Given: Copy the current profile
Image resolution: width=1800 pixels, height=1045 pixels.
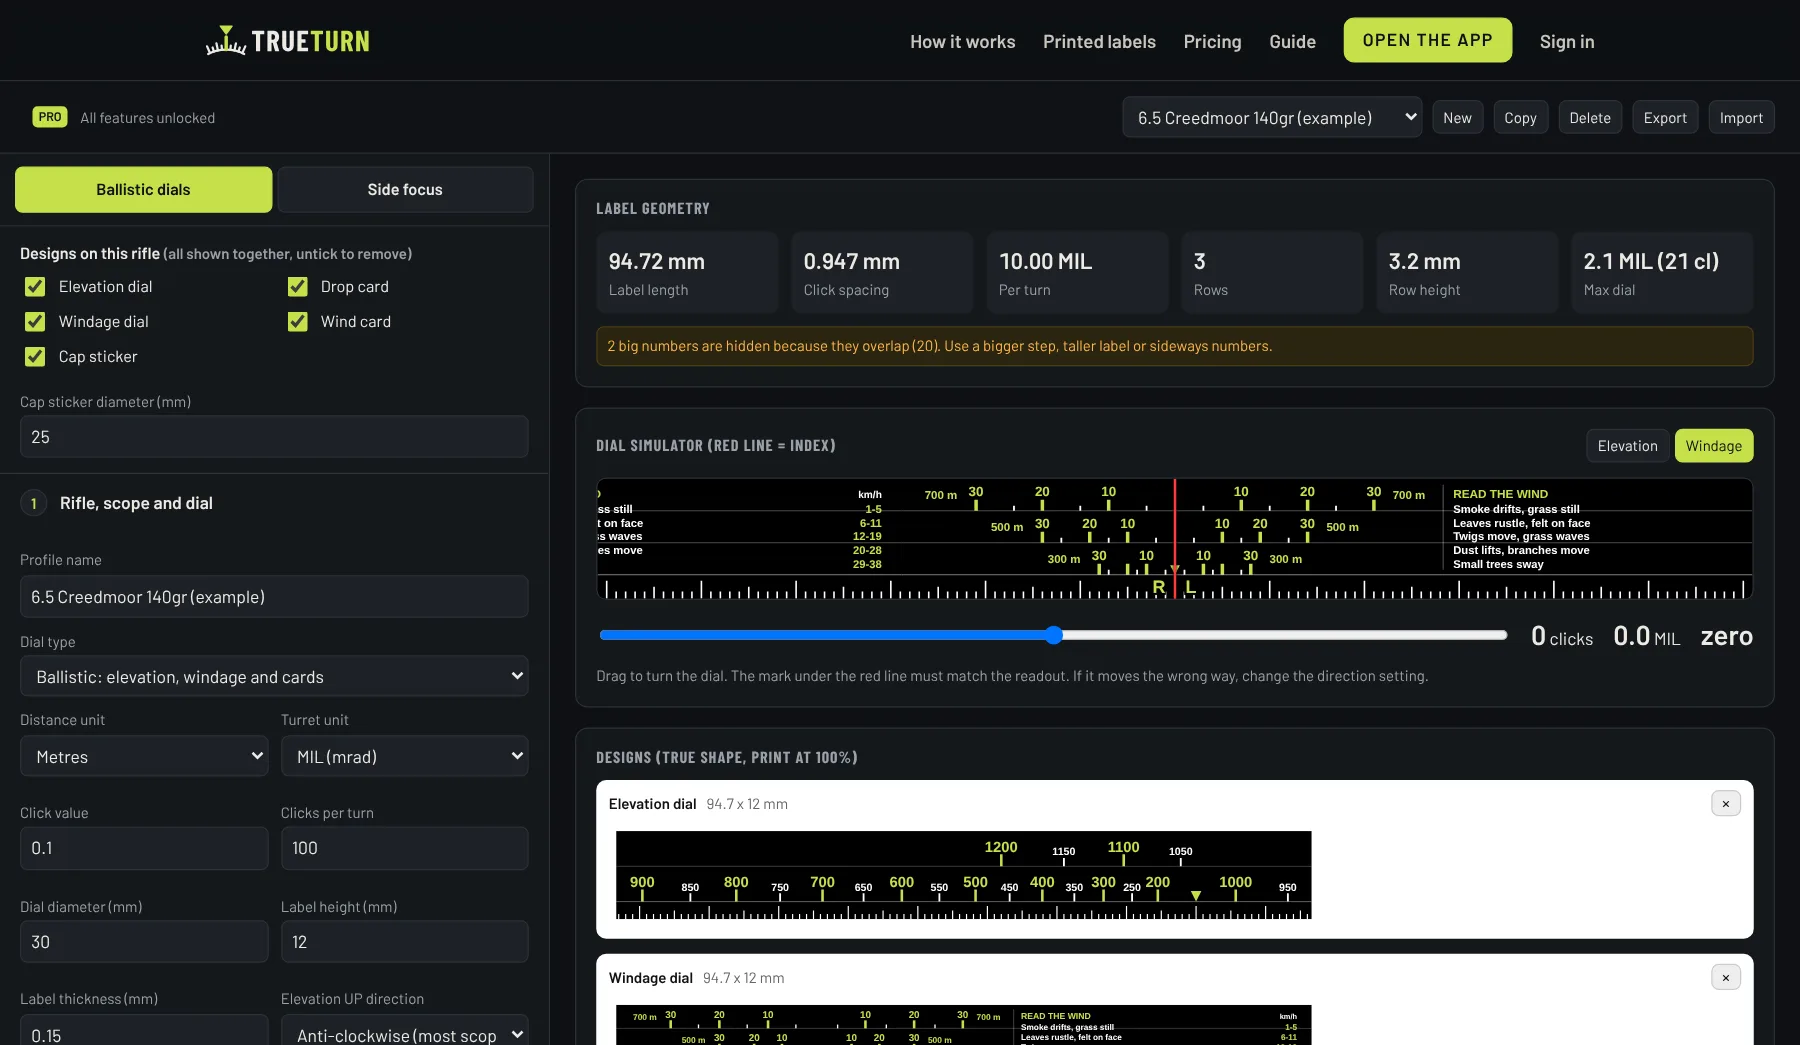Looking at the screenshot, I should 1520,117.
